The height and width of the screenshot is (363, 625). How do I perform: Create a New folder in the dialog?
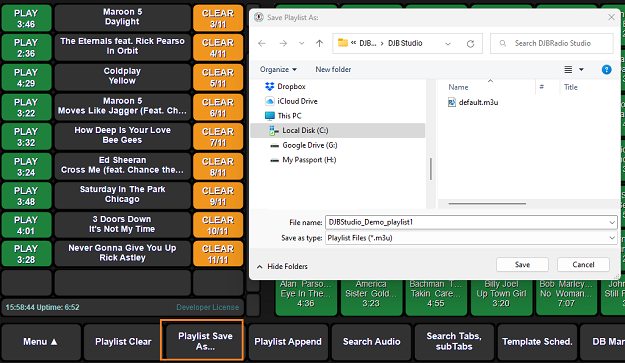coord(333,69)
